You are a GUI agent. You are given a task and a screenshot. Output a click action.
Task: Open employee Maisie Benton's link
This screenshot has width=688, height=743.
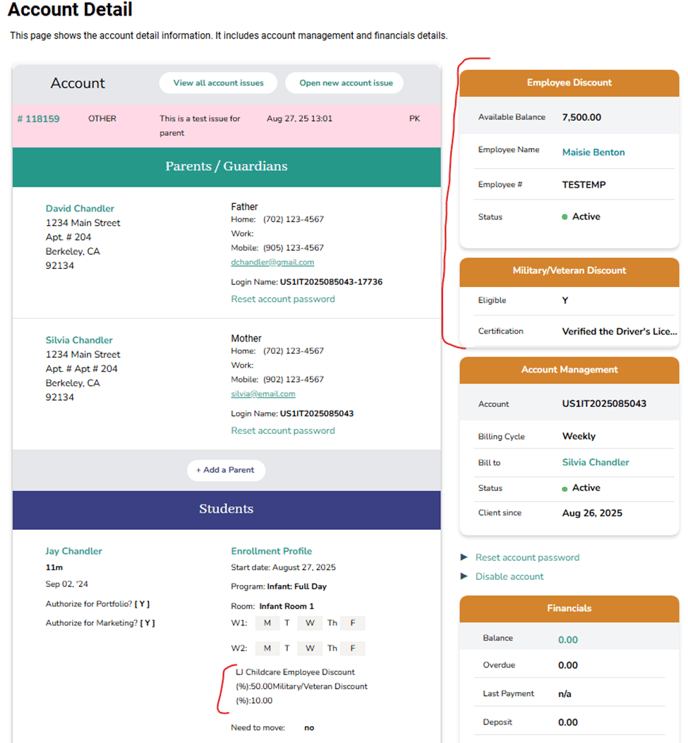pos(593,152)
